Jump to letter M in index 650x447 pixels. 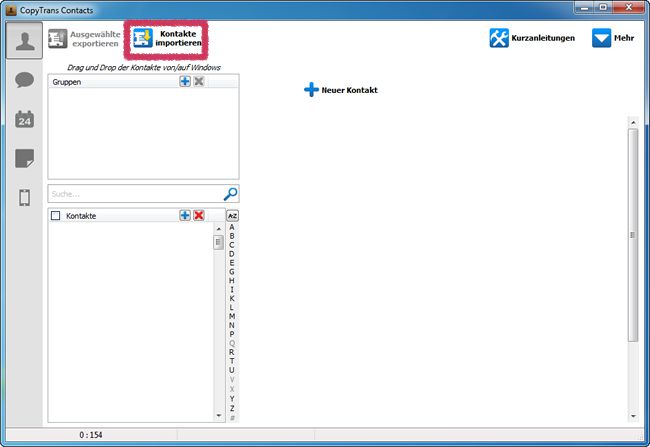pyautogui.click(x=232, y=316)
